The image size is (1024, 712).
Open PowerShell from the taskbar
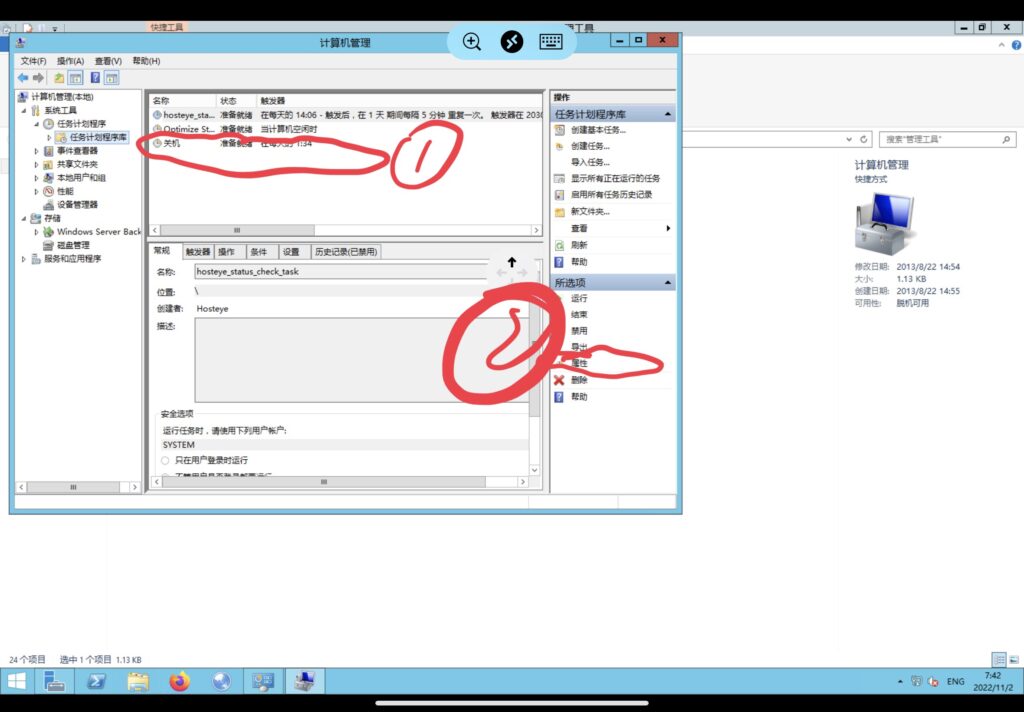(96, 682)
